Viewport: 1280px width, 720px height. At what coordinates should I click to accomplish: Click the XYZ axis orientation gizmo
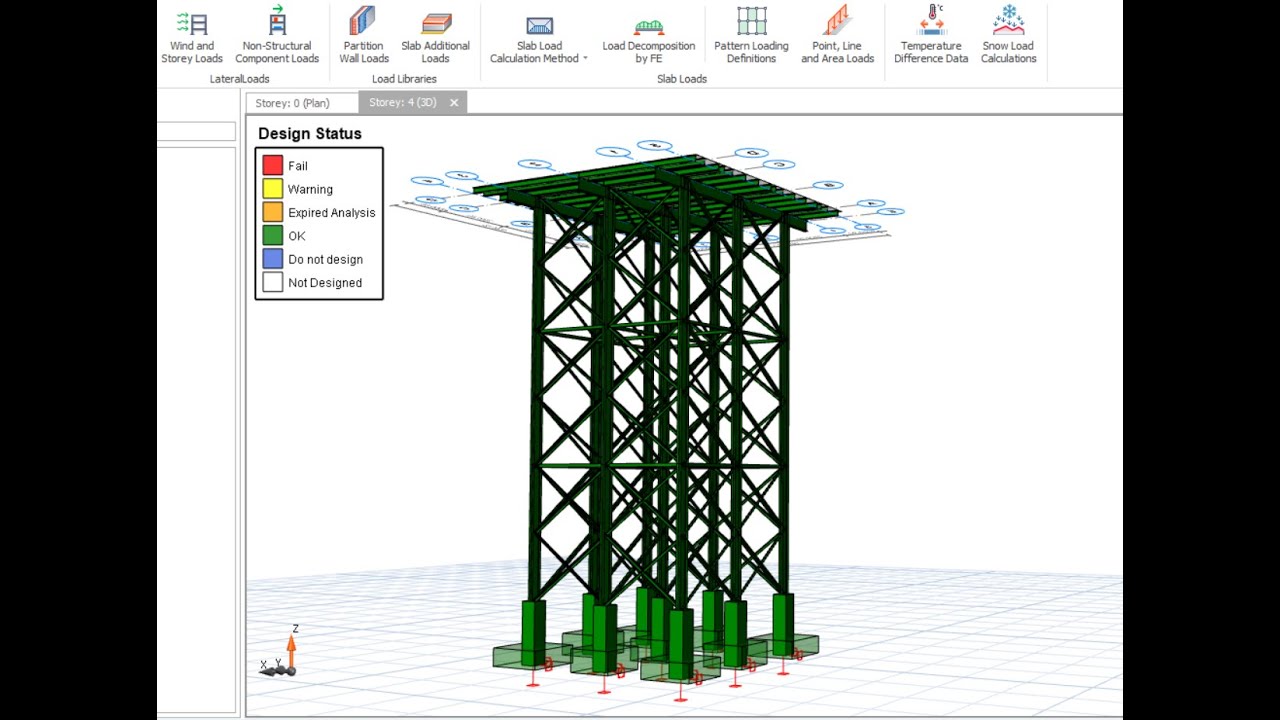280,652
